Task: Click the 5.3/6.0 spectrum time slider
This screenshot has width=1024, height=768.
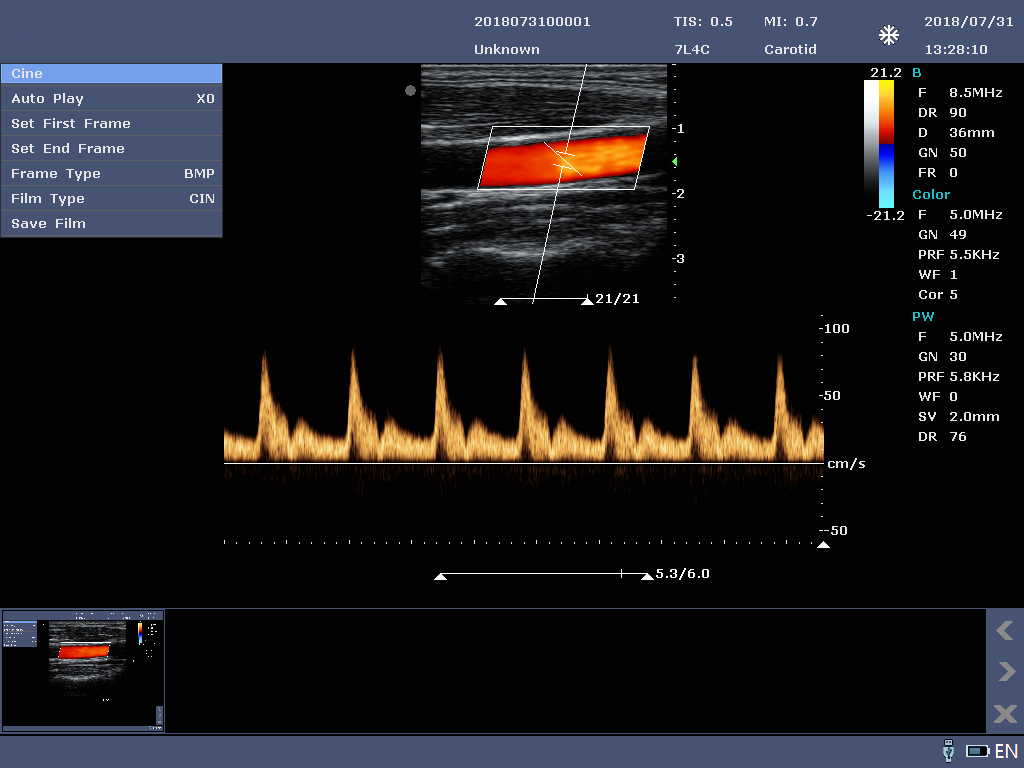Action: 545,575
